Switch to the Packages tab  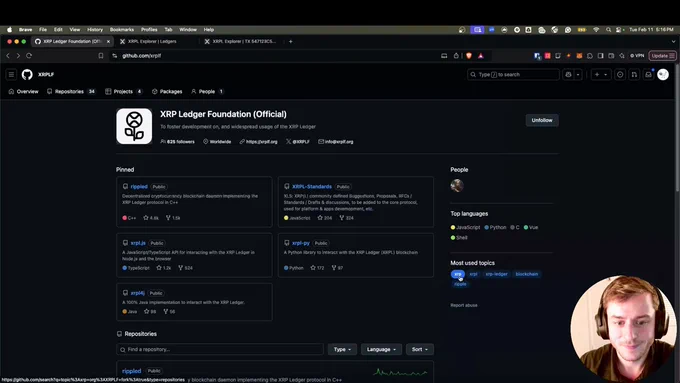(167, 92)
